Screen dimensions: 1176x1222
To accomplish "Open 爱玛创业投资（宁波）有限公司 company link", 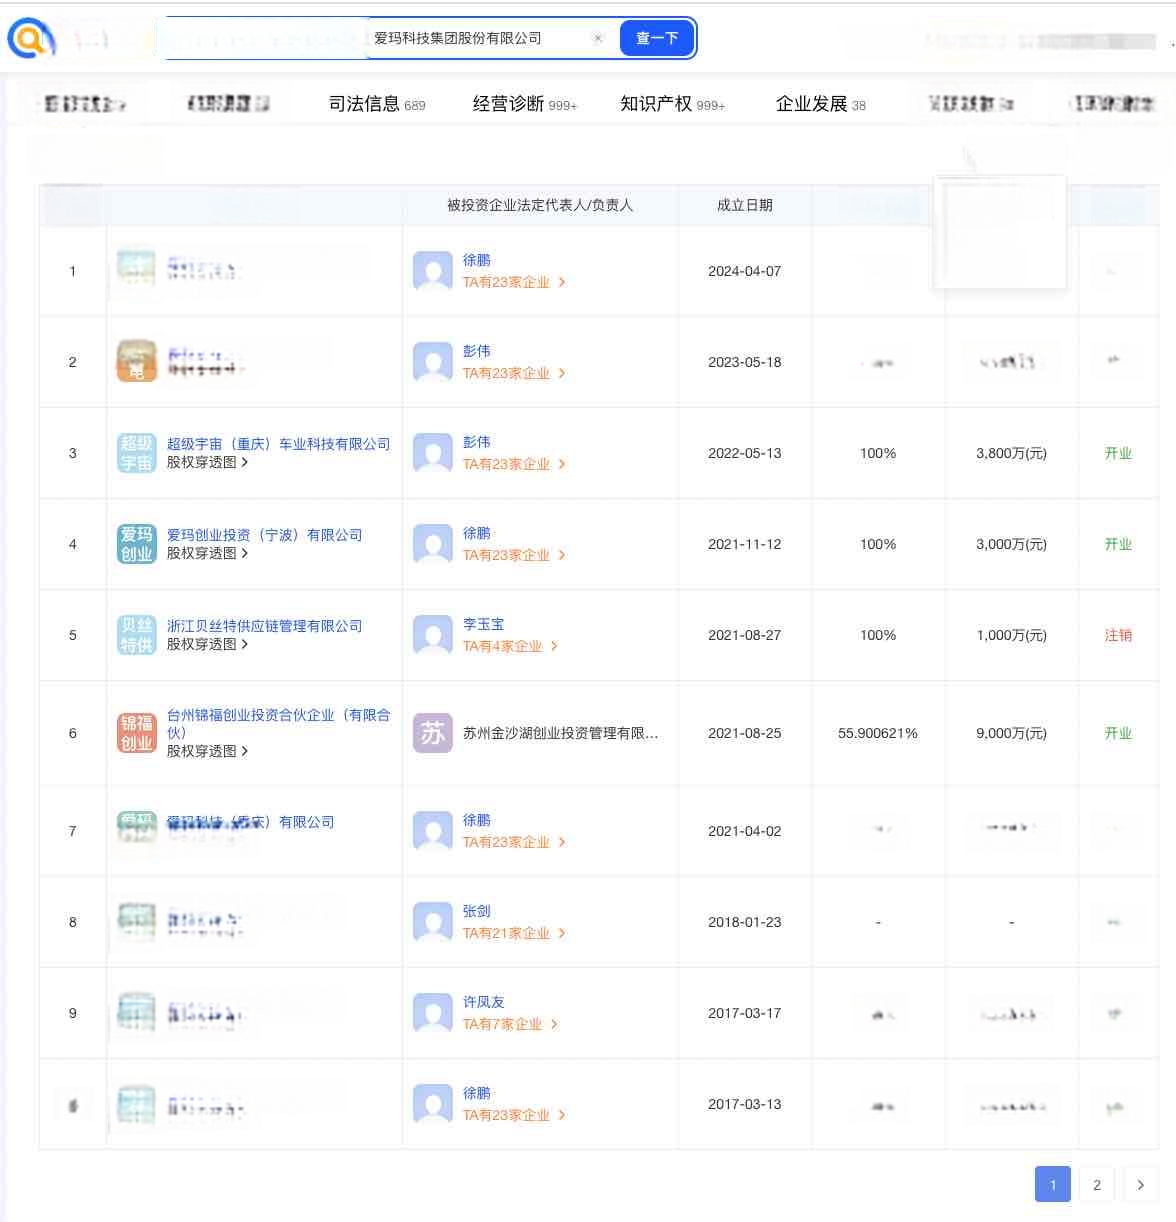I will pos(264,535).
